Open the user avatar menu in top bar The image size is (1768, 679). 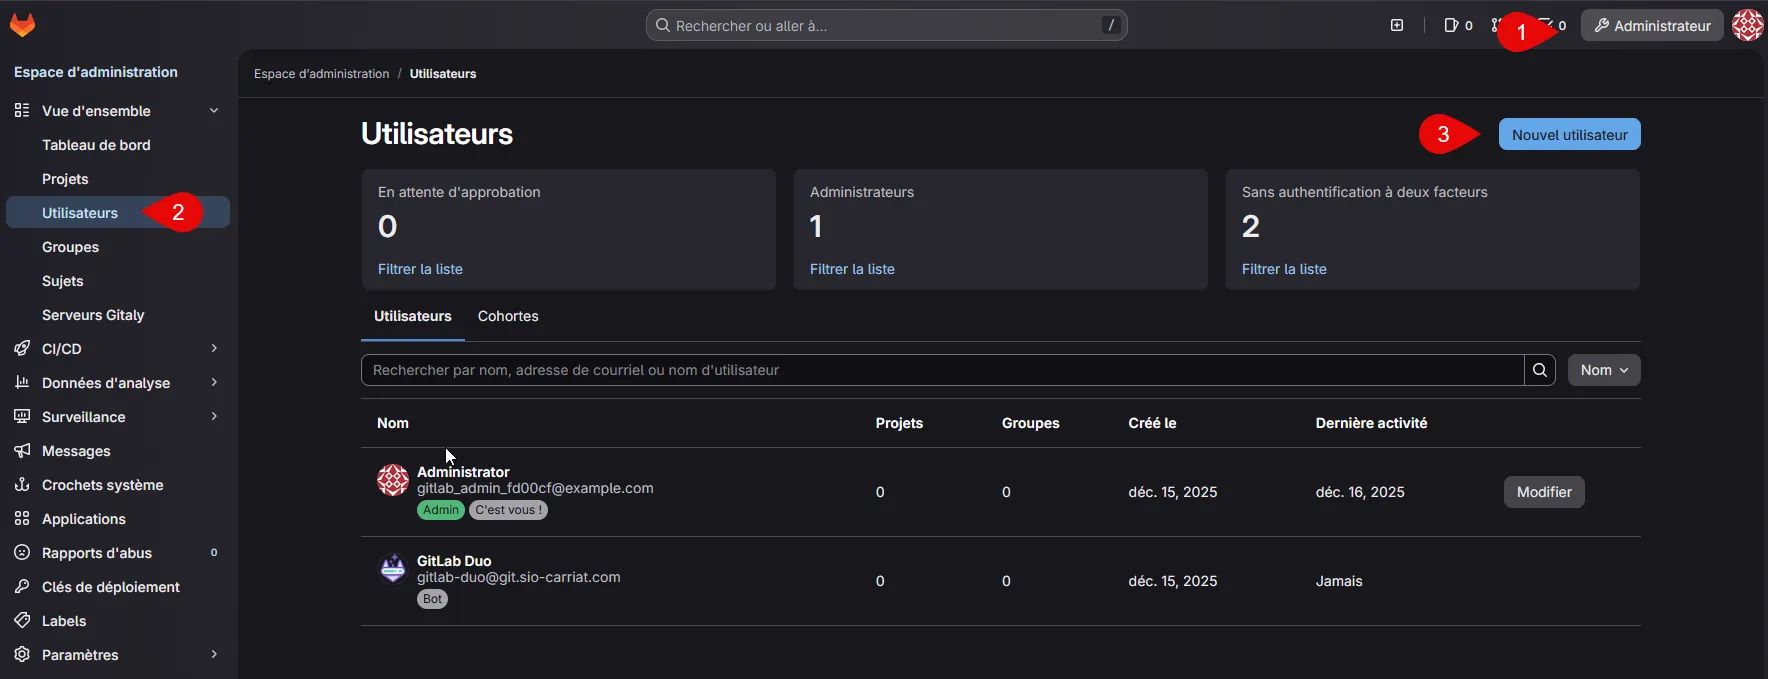(1747, 25)
